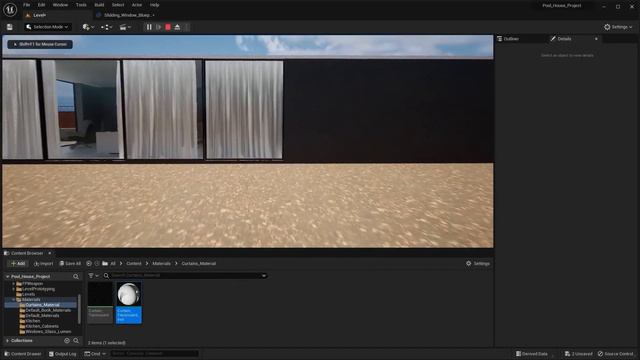Open the add-content quick menu icon

[x=88, y=27]
